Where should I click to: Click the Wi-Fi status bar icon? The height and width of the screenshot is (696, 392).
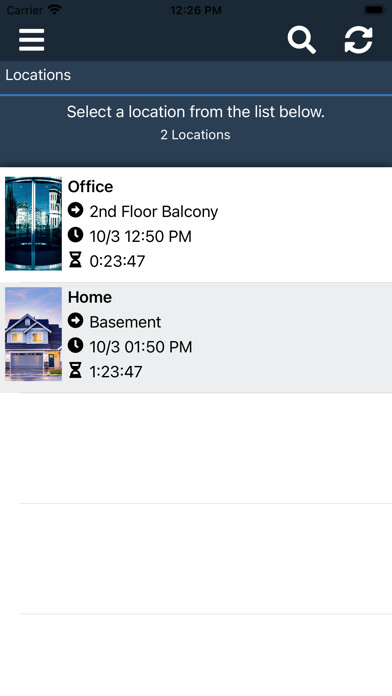click(55, 9)
